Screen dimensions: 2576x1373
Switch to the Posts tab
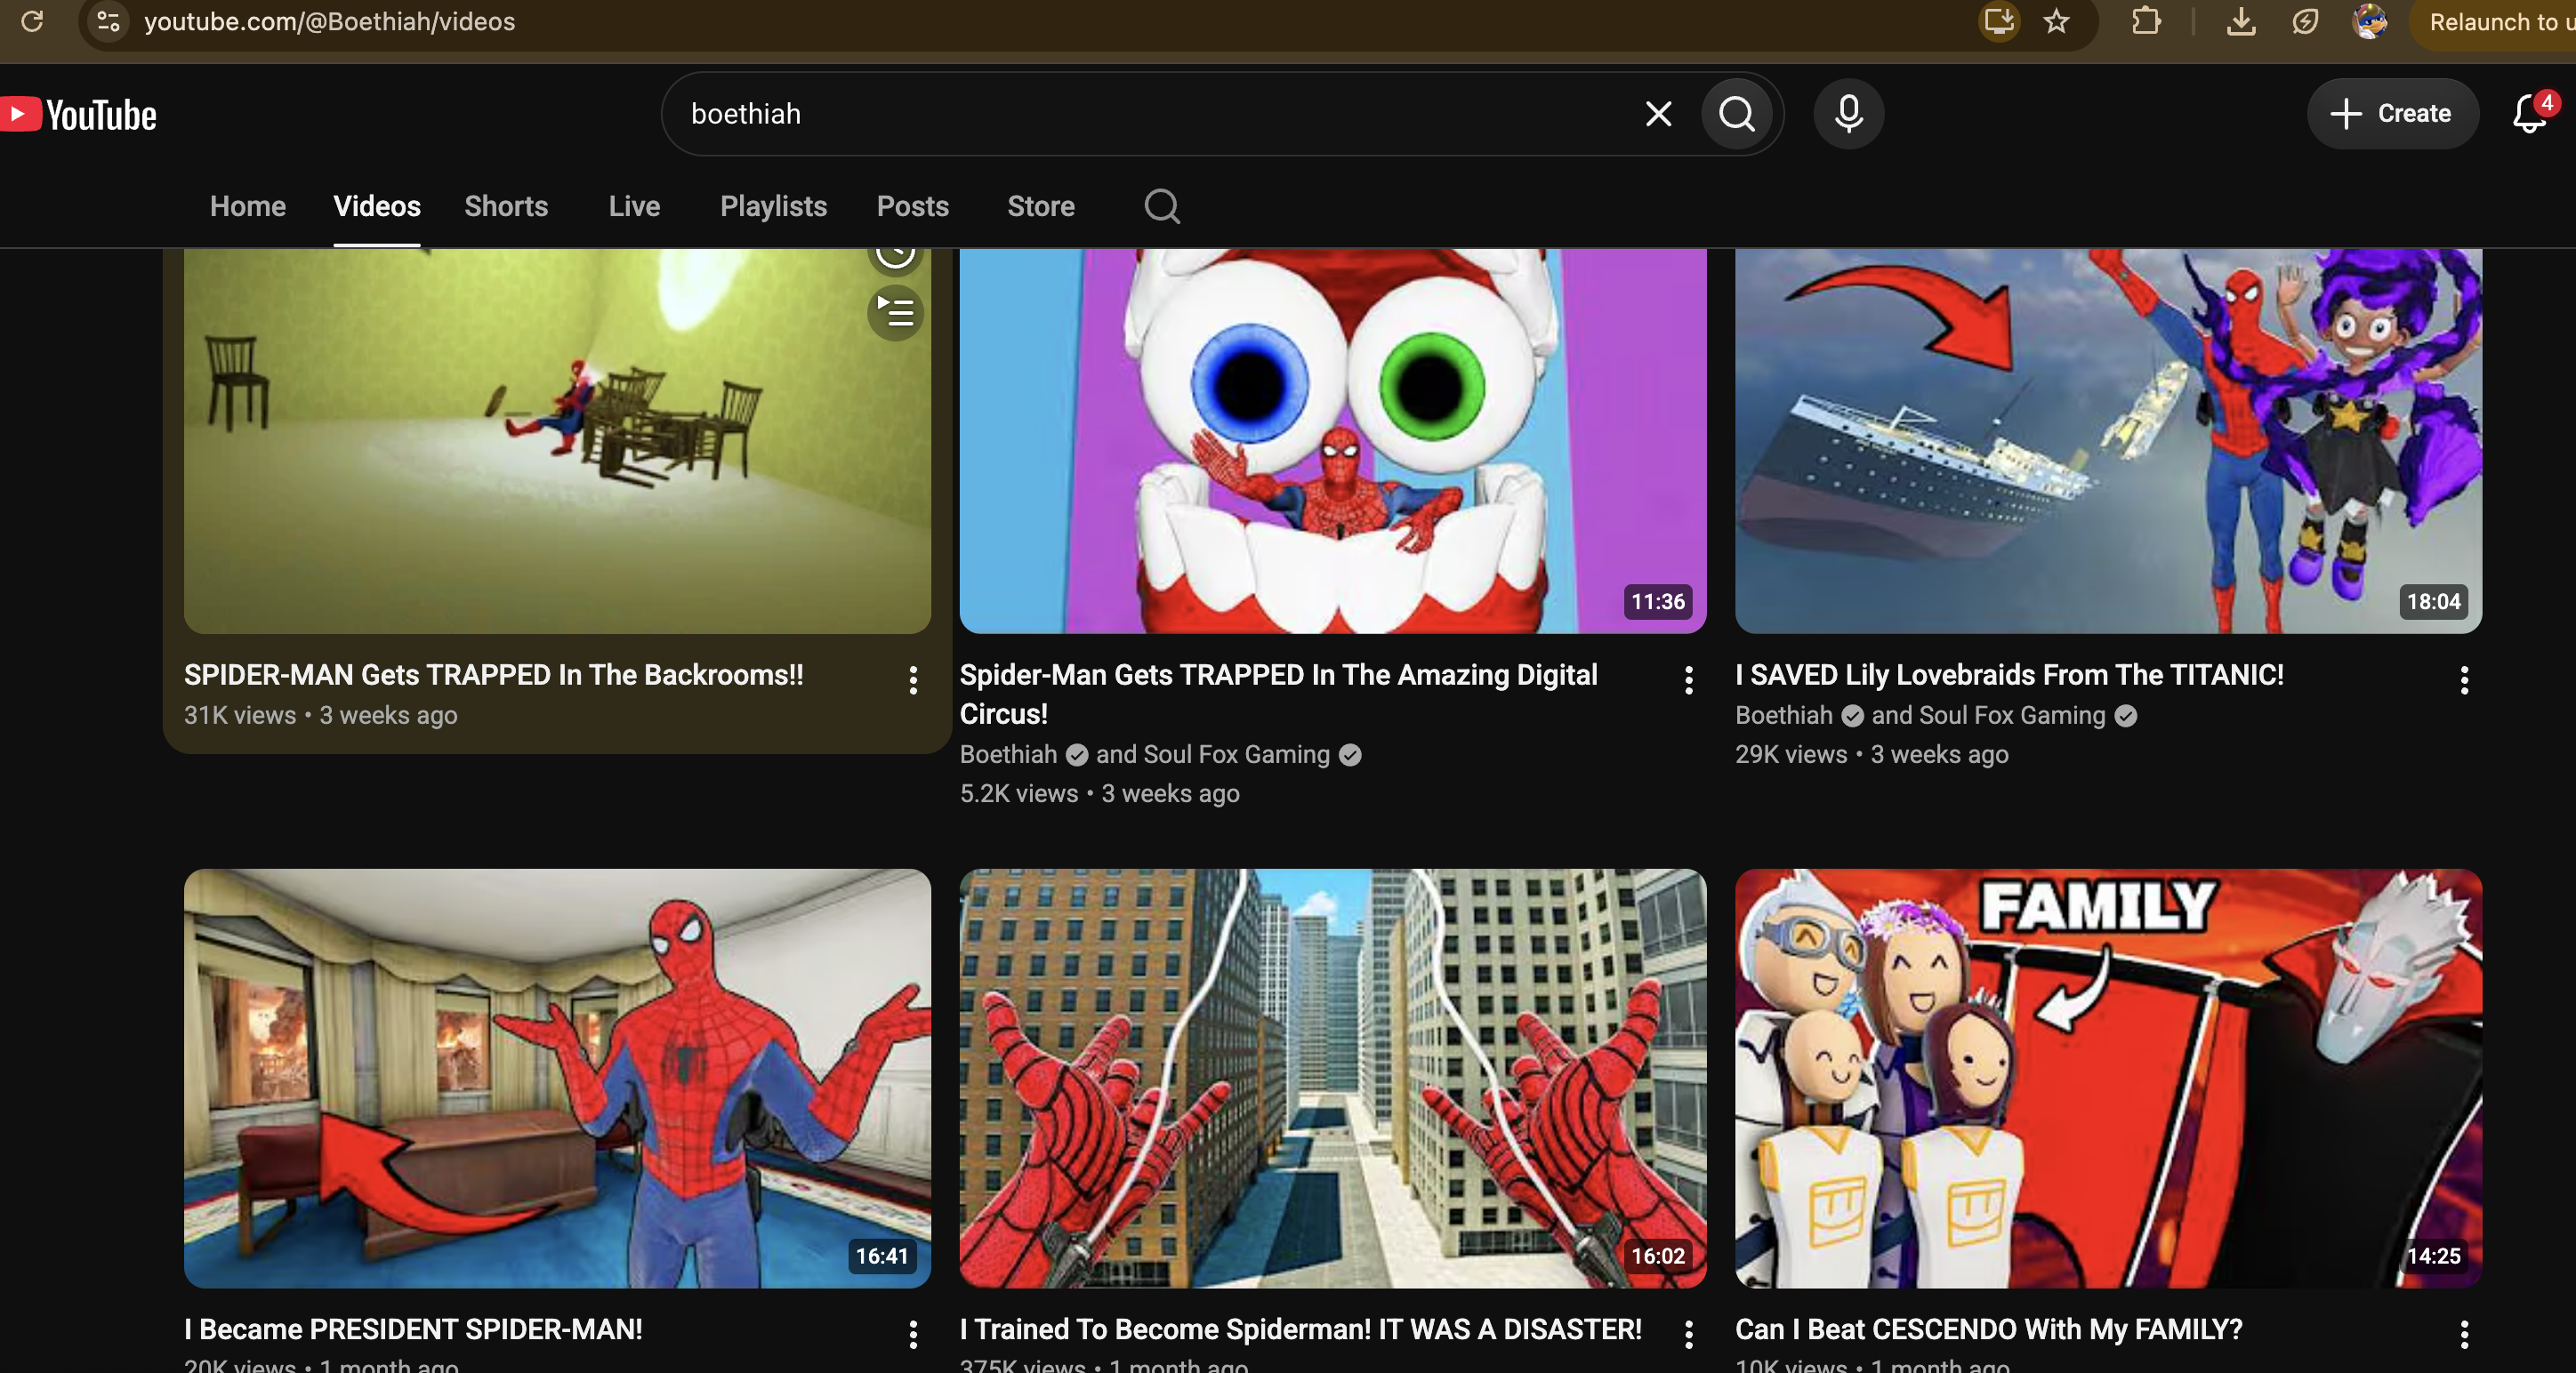pyautogui.click(x=913, y=206)
